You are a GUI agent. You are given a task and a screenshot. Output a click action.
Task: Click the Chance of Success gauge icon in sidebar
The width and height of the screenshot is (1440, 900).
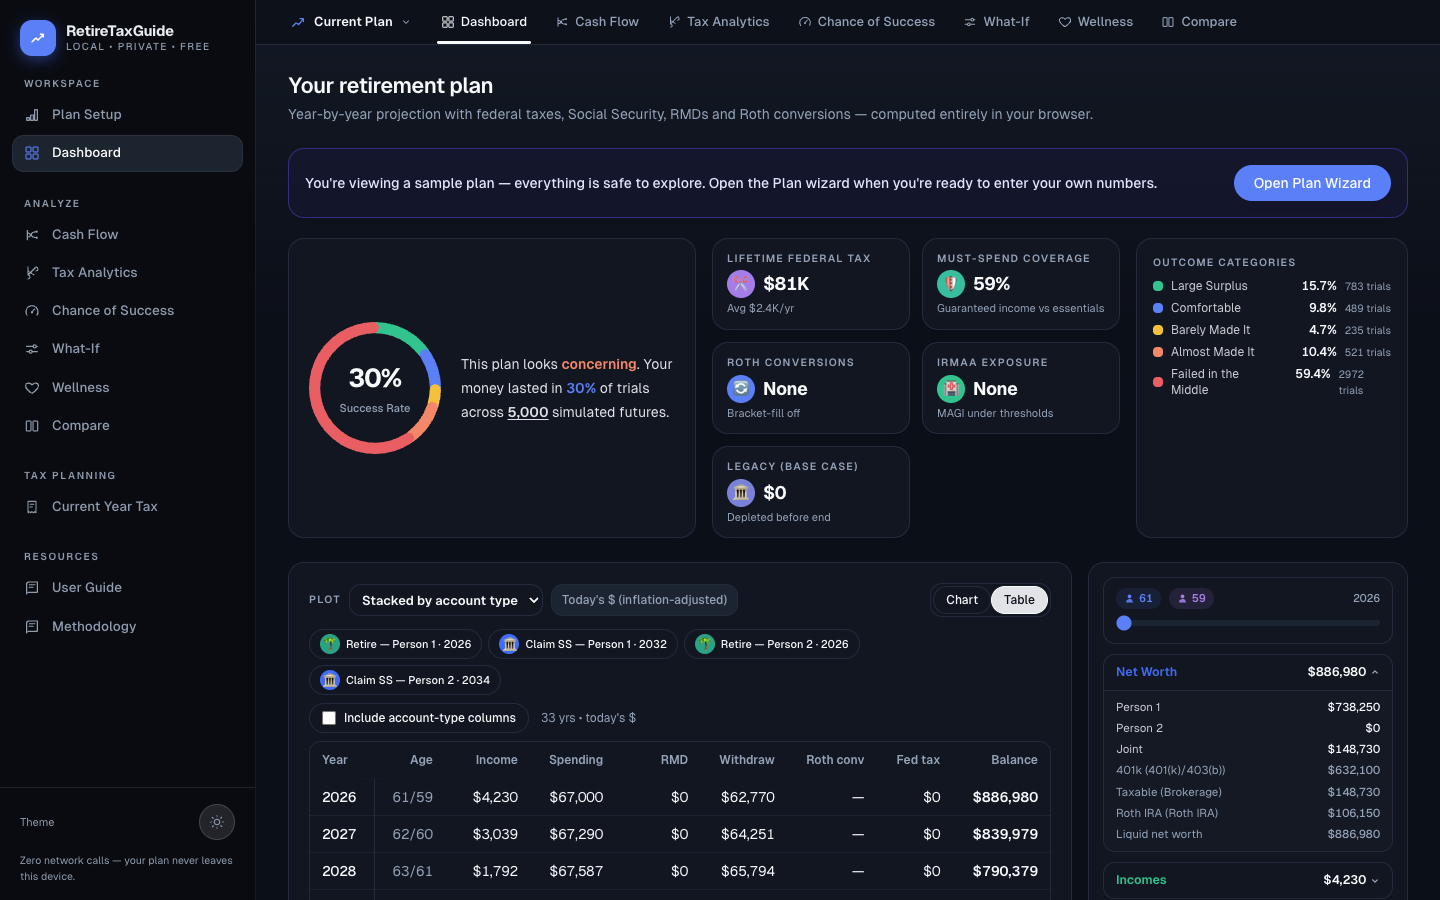click(32, 311)
